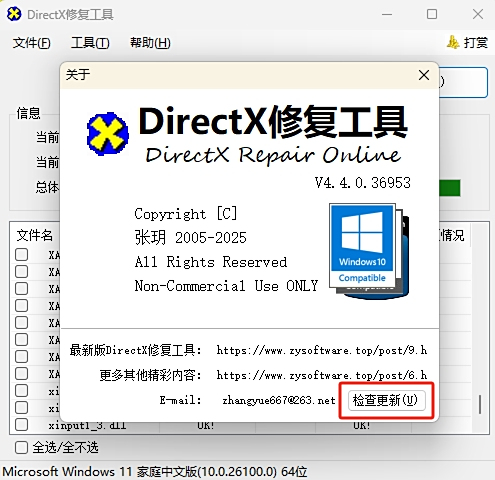Image resolution: width=495 pixels, height=480 pixels.
Task: Maximize the DirectX修复工具 window
Action: click(432, 14)
